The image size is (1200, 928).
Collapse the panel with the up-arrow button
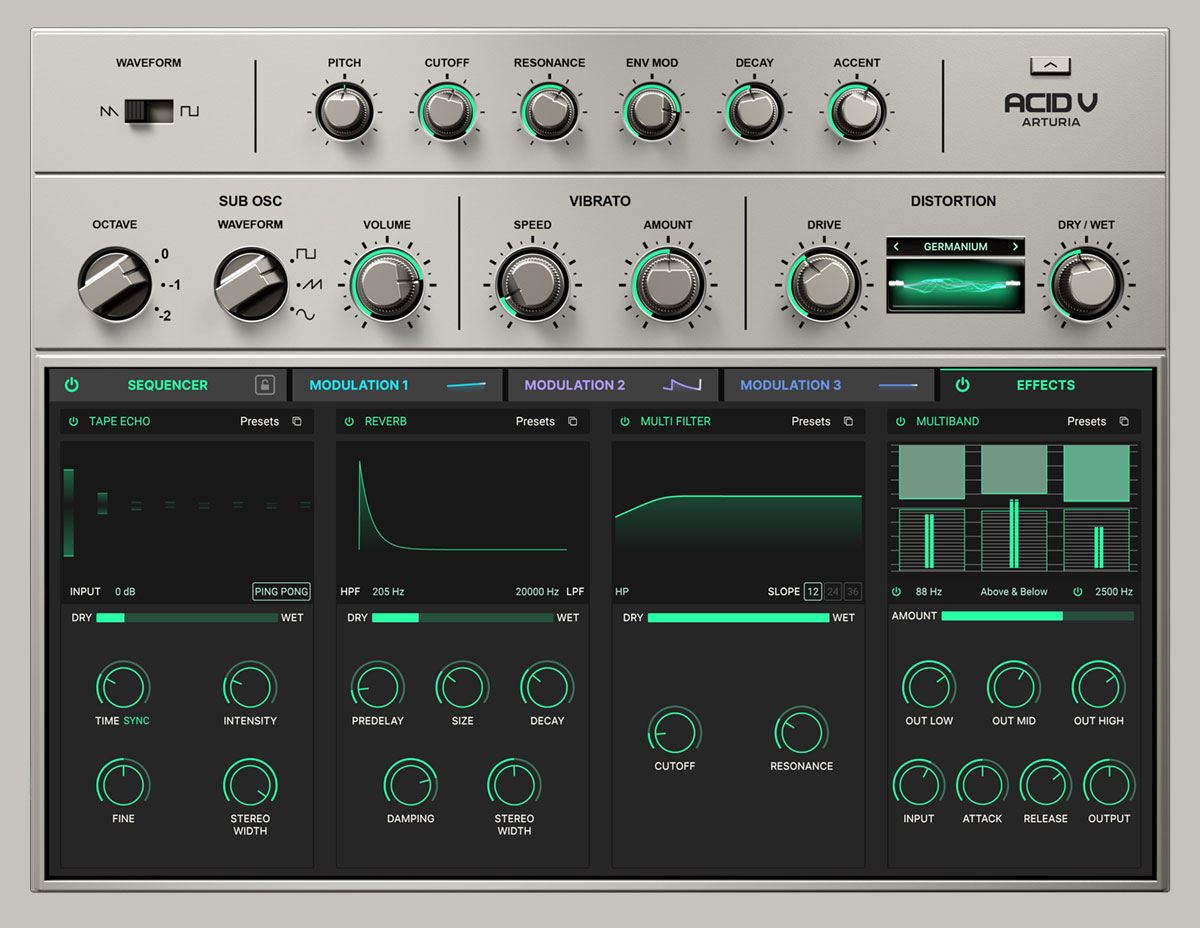1050,66
